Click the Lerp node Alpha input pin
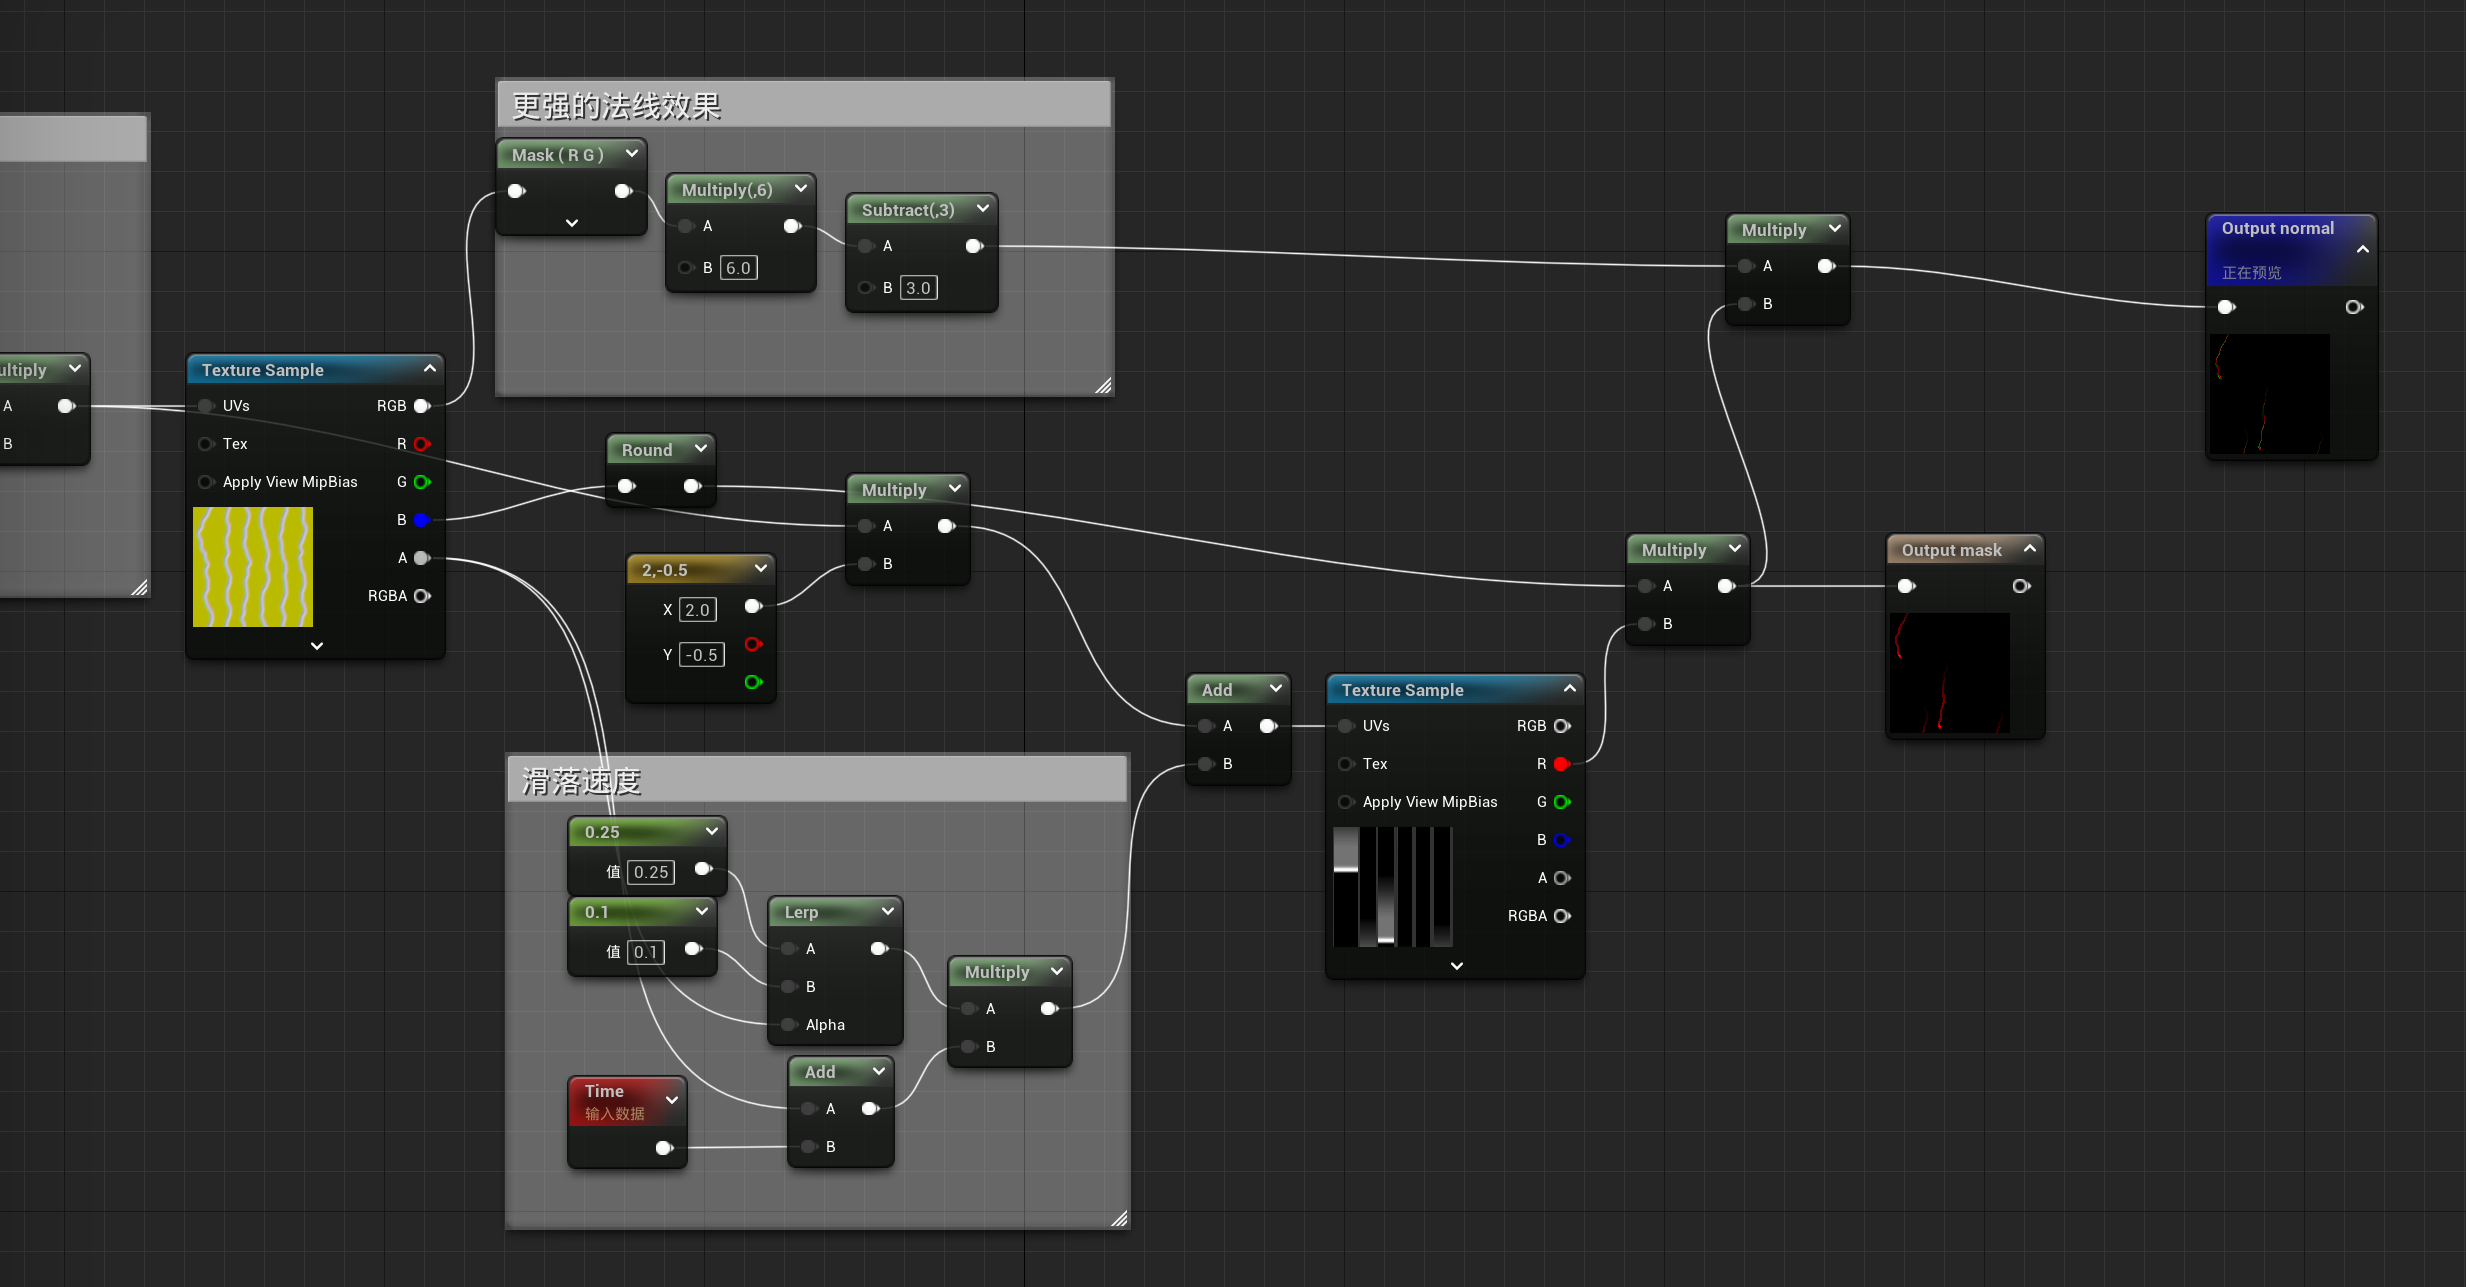The width and height of the screenshot is (2466, 1287). point(789,1025)
